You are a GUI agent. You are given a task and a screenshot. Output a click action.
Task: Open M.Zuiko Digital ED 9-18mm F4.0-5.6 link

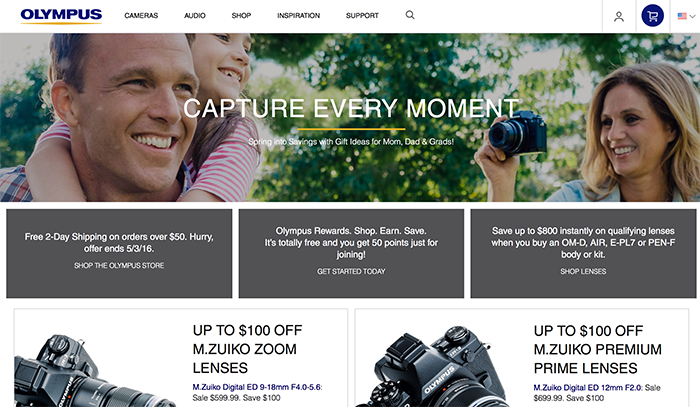tap(257, 387)
